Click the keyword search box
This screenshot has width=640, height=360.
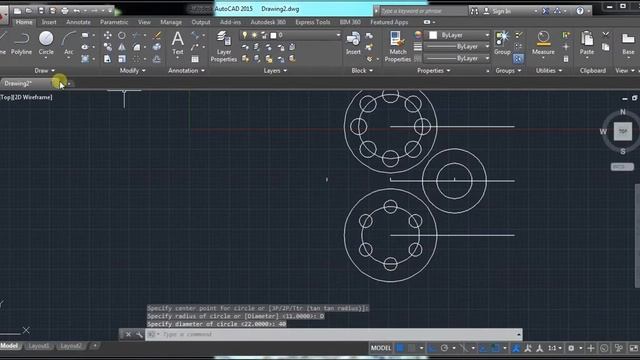(423, 11)
